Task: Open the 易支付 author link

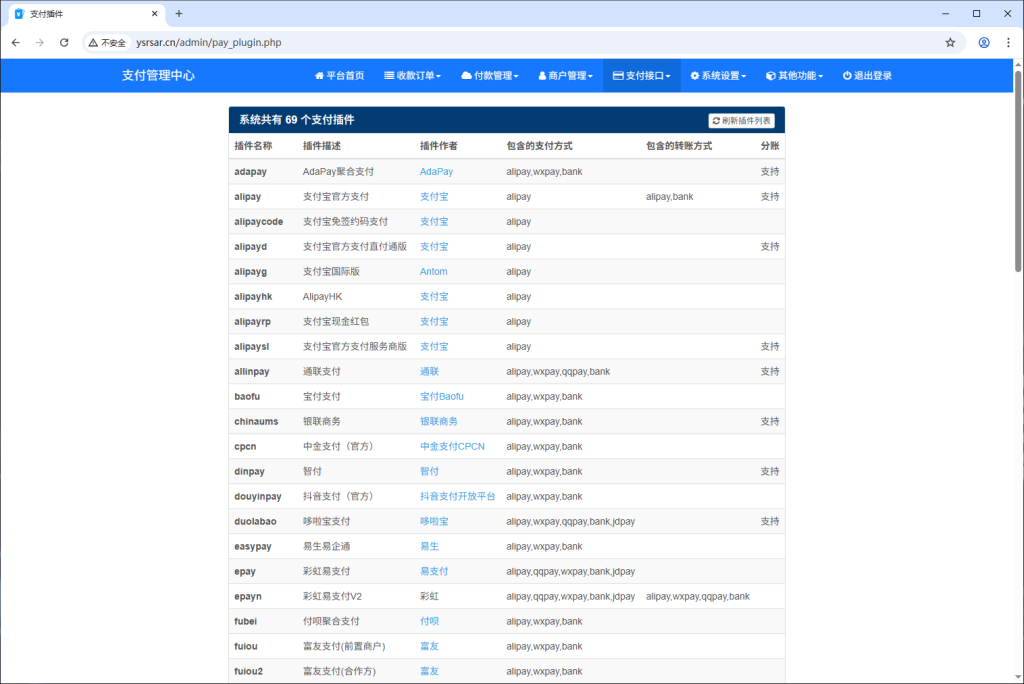Action: (x=434, y=572)
